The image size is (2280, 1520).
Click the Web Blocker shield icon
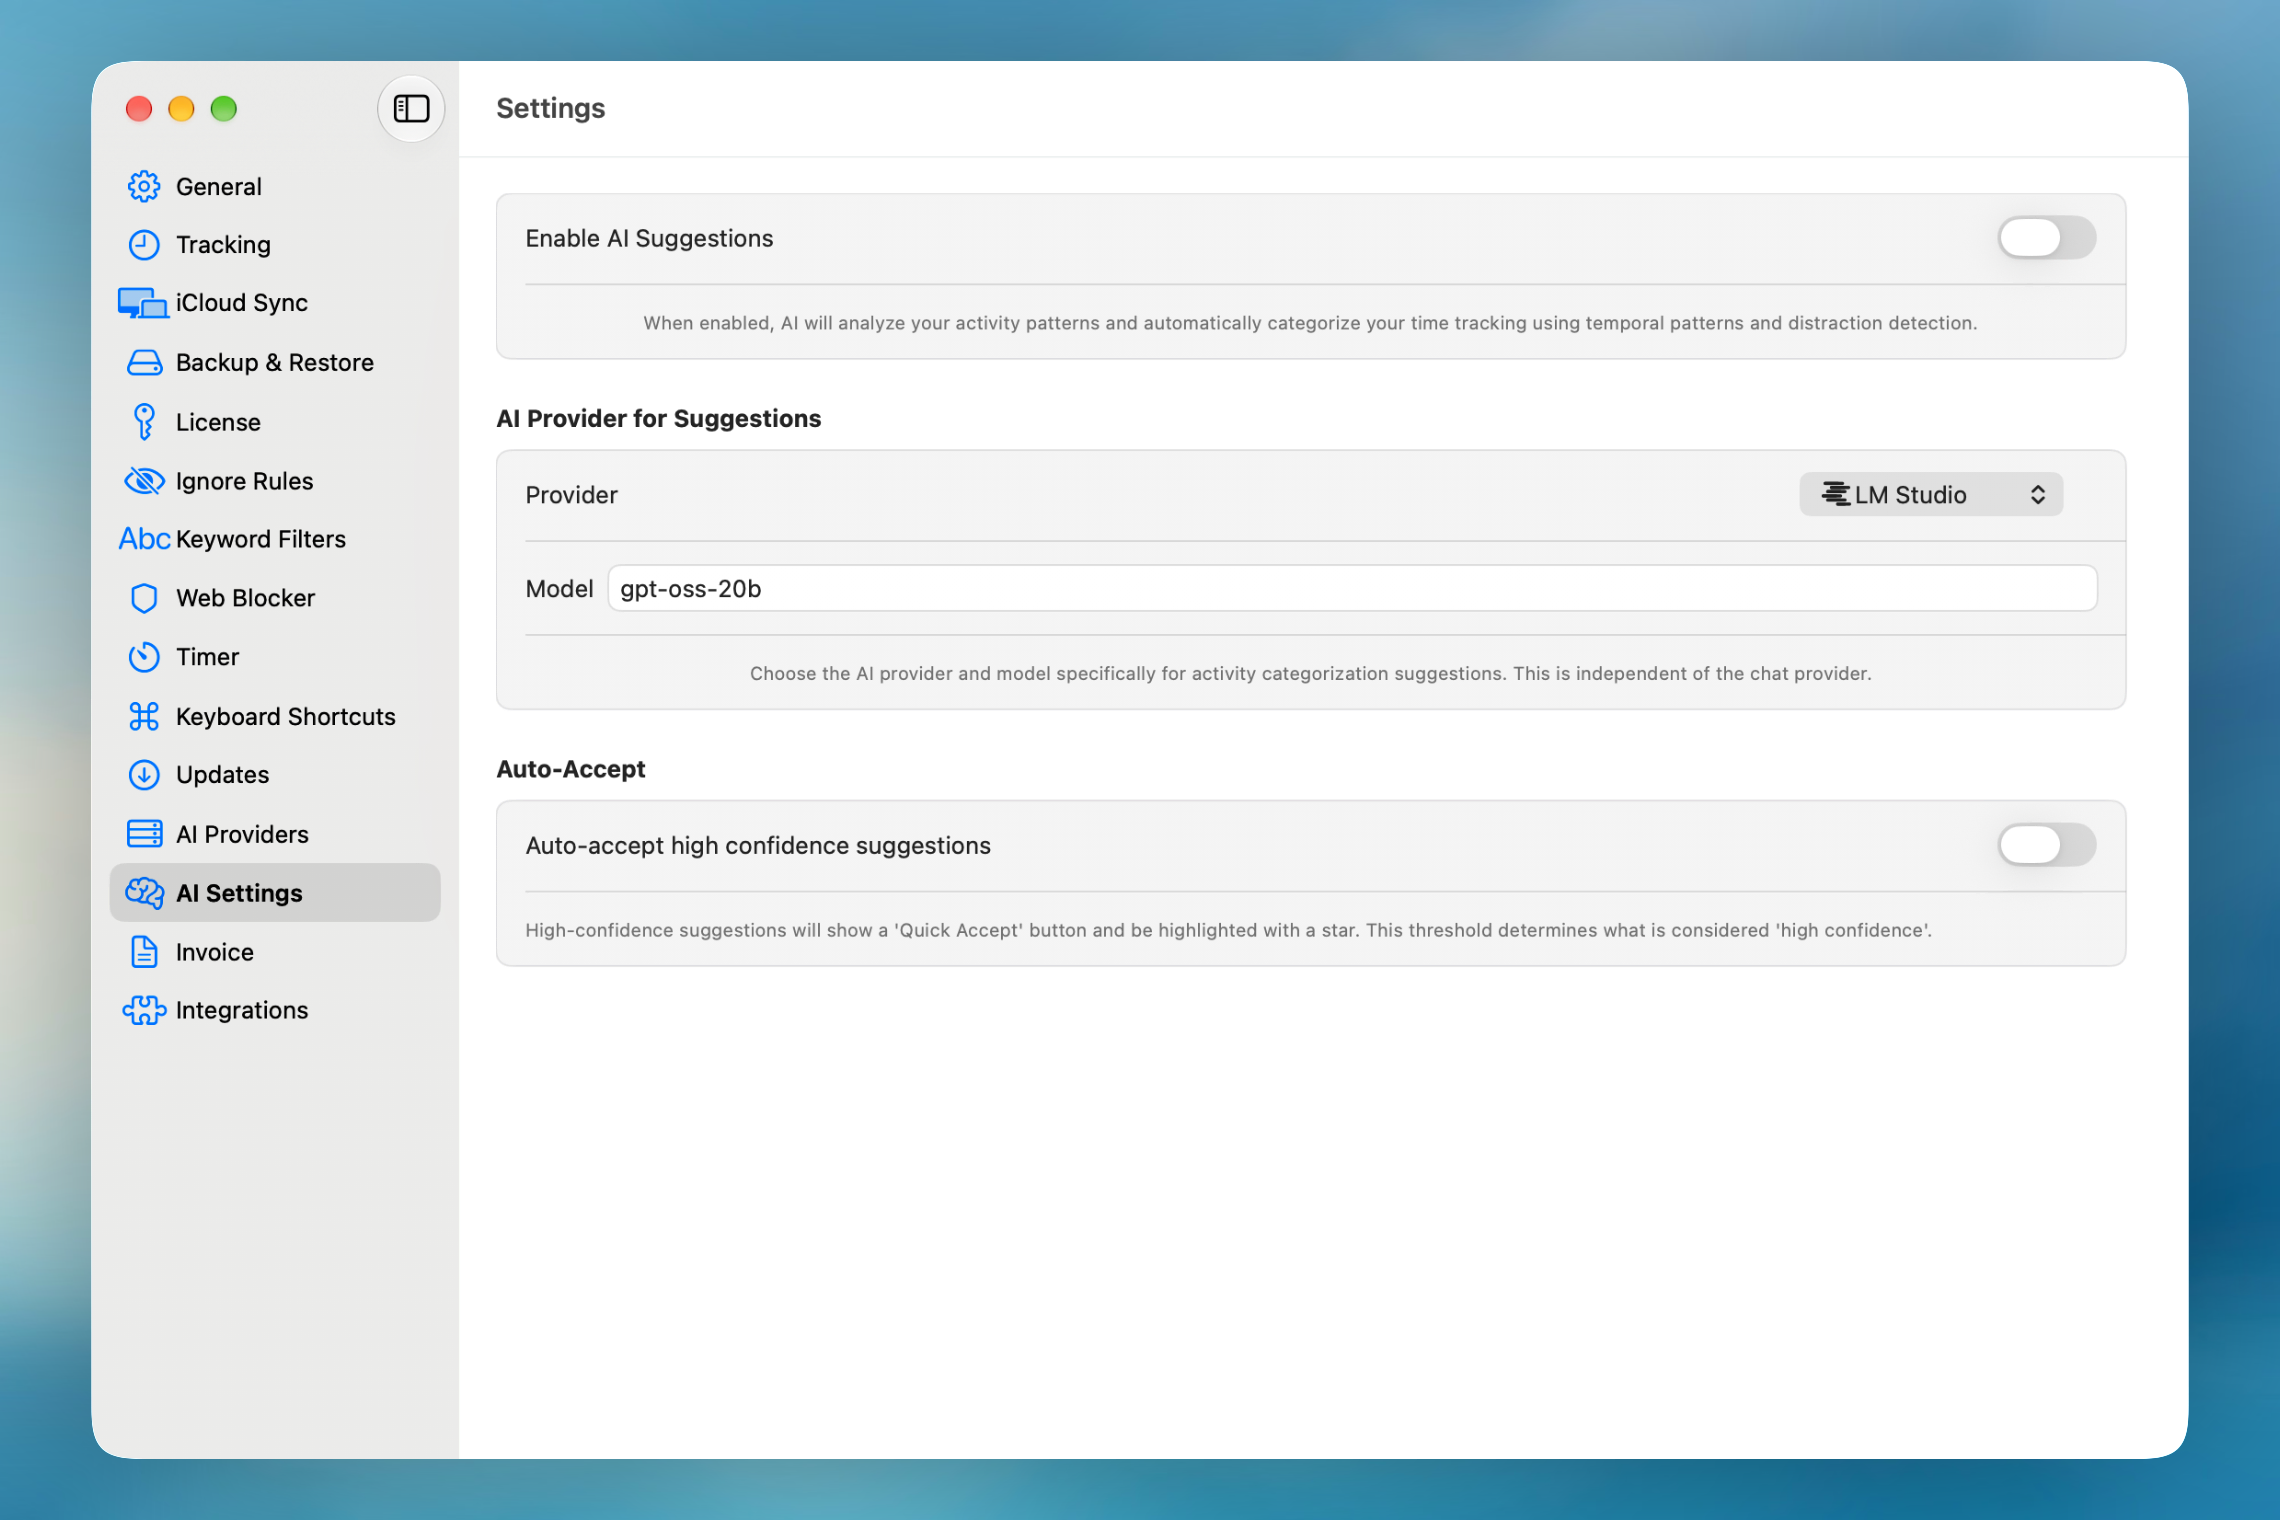[x=144, y=598]
